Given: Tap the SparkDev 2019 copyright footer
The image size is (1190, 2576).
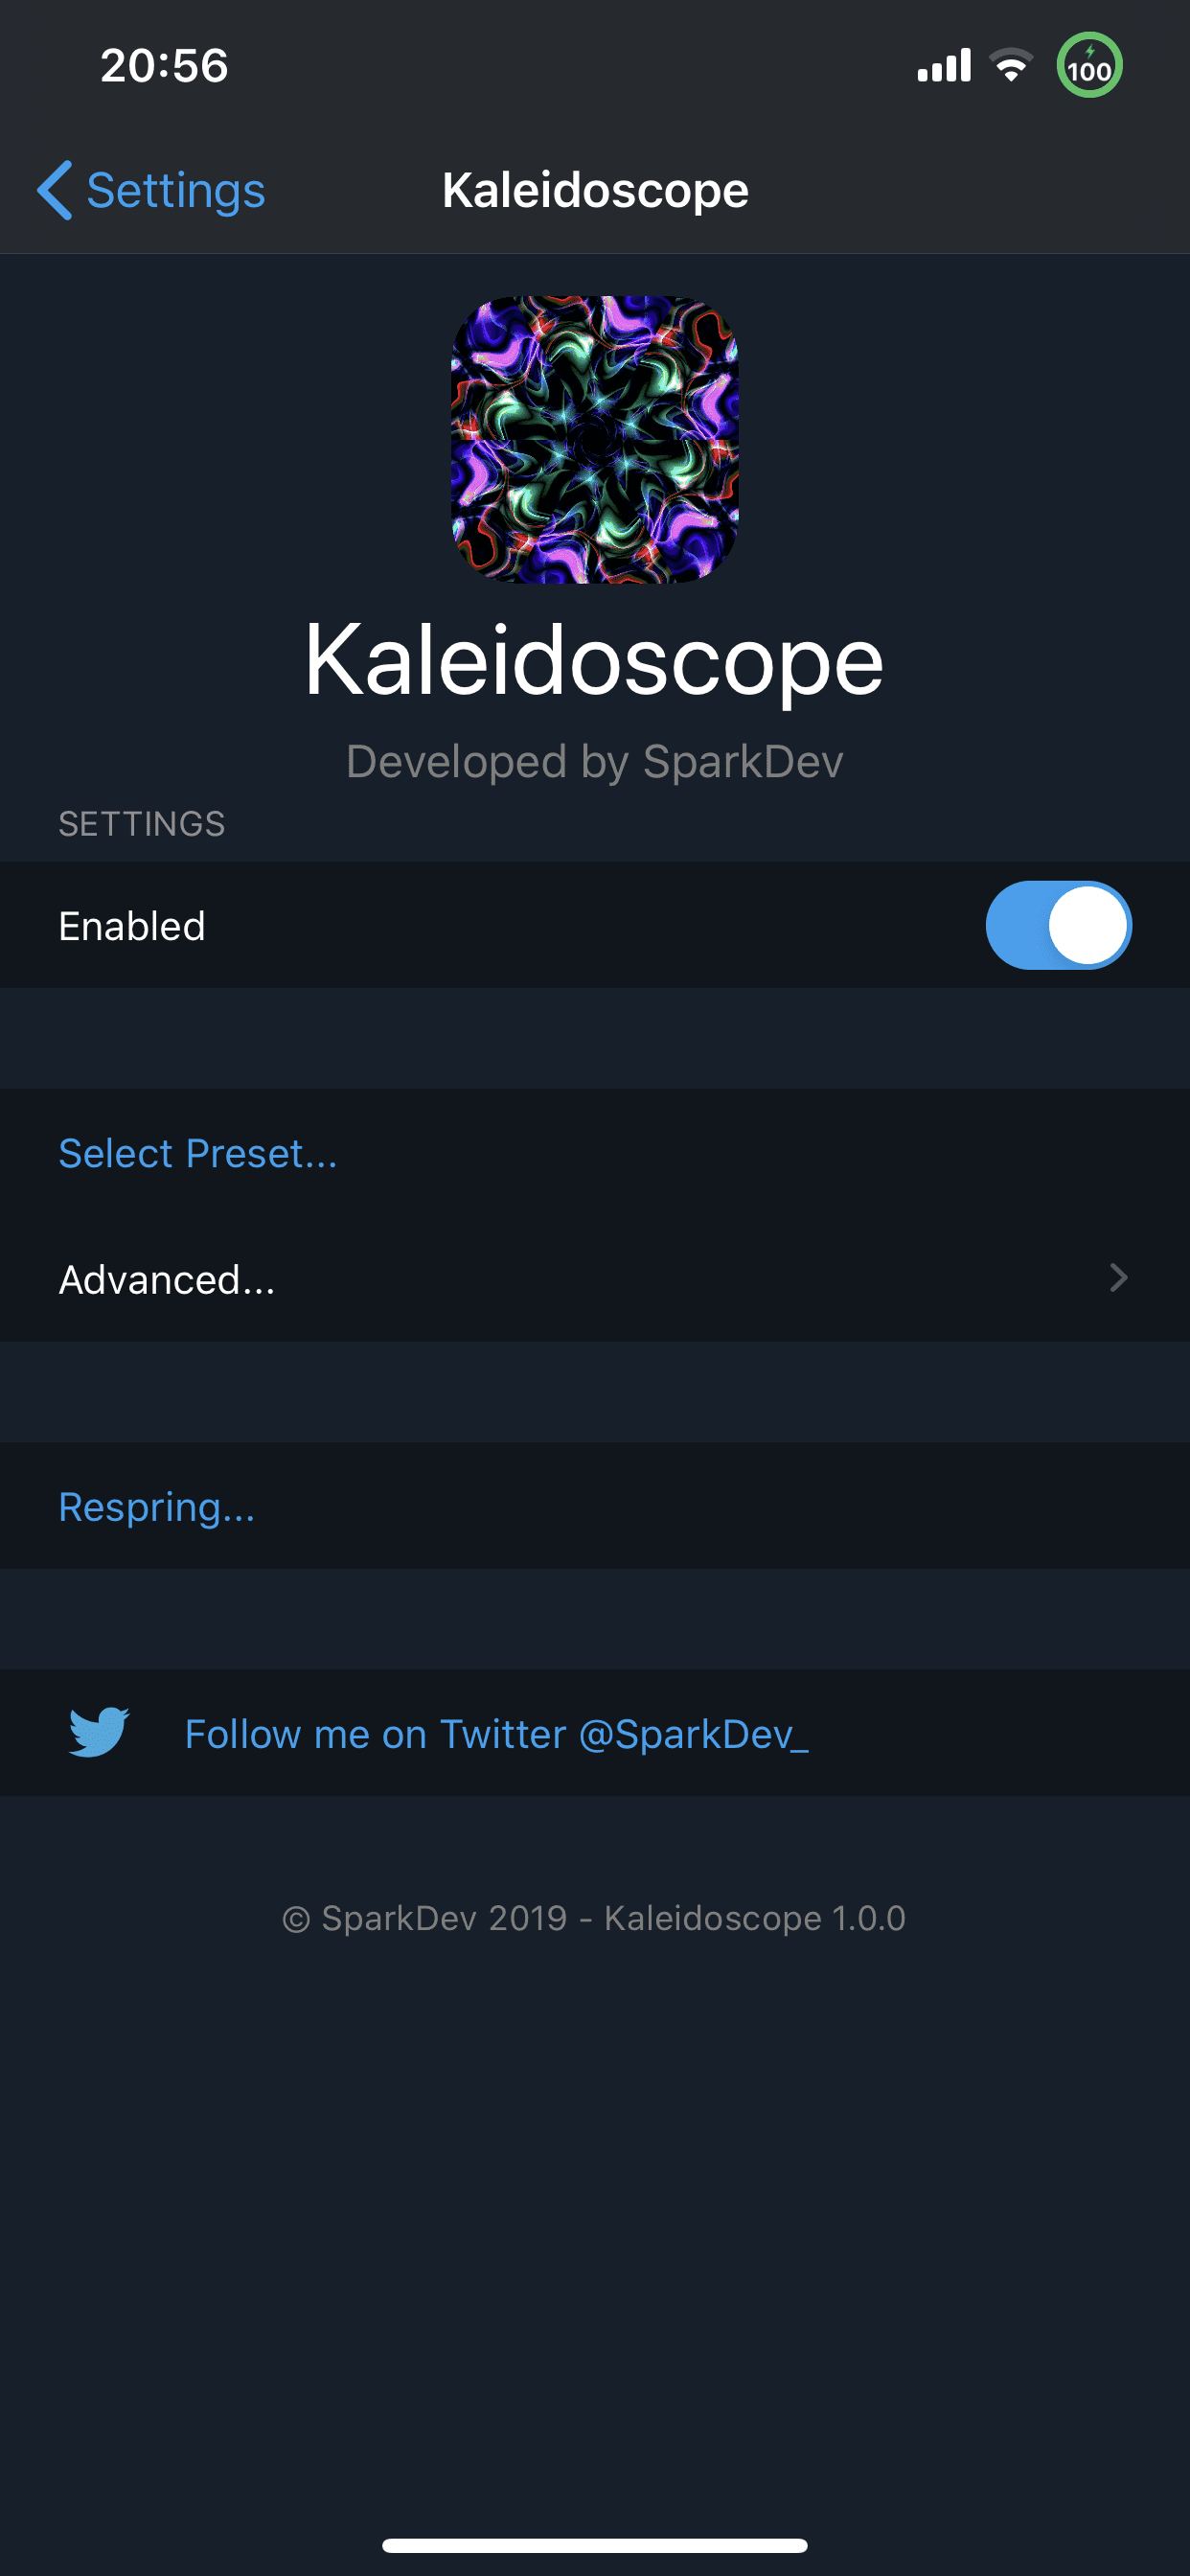Looking at the screenshot, I should [x=594, y=1918].
